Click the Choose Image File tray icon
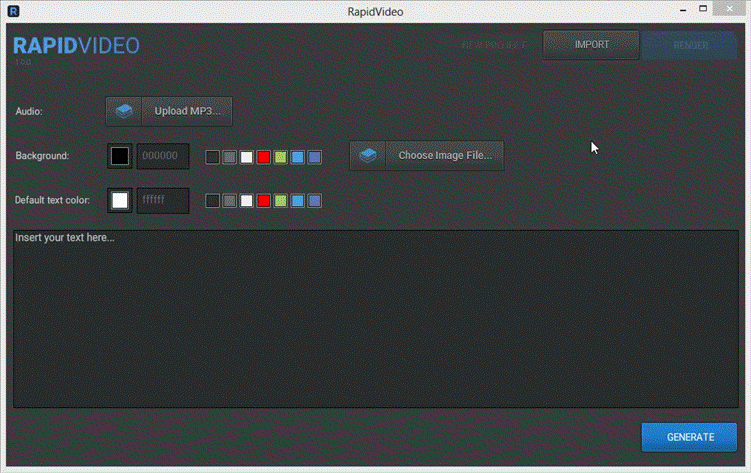751x473 pixels. coord(368,156)
